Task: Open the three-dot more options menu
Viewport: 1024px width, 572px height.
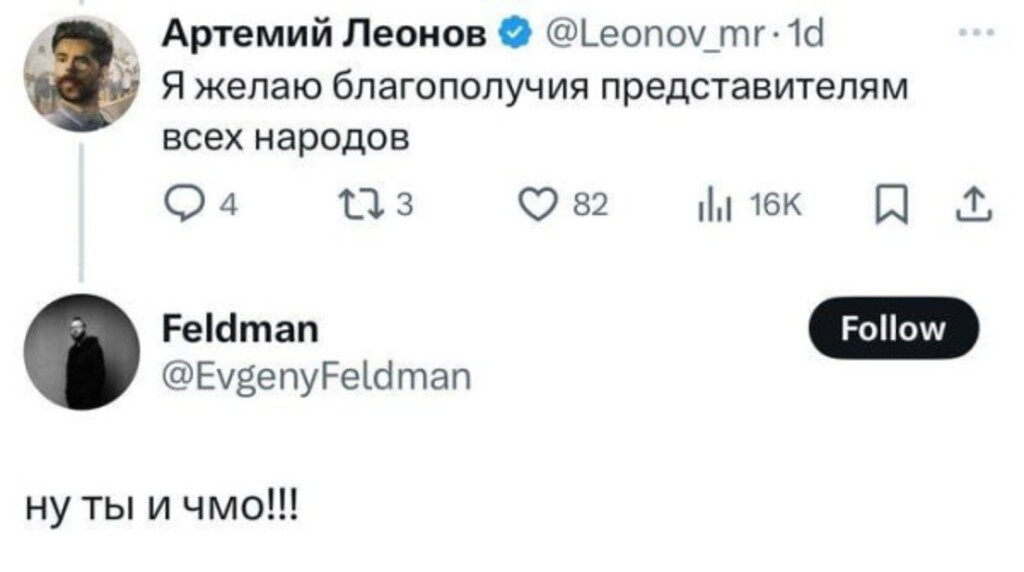Action: pyautogui.click(x=972, y=36)
